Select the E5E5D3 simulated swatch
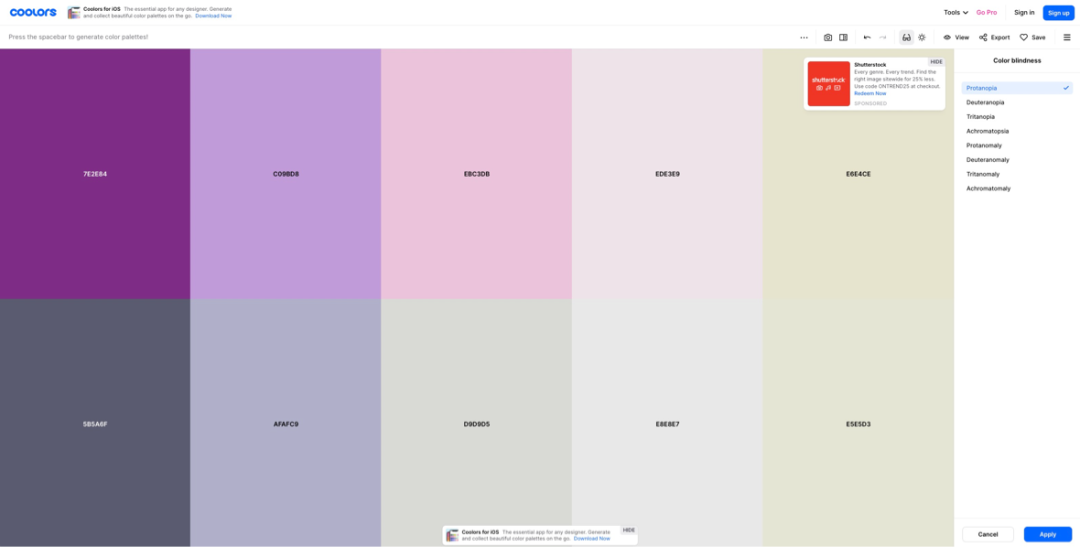 pyautogui.click(x=858, y=424)
